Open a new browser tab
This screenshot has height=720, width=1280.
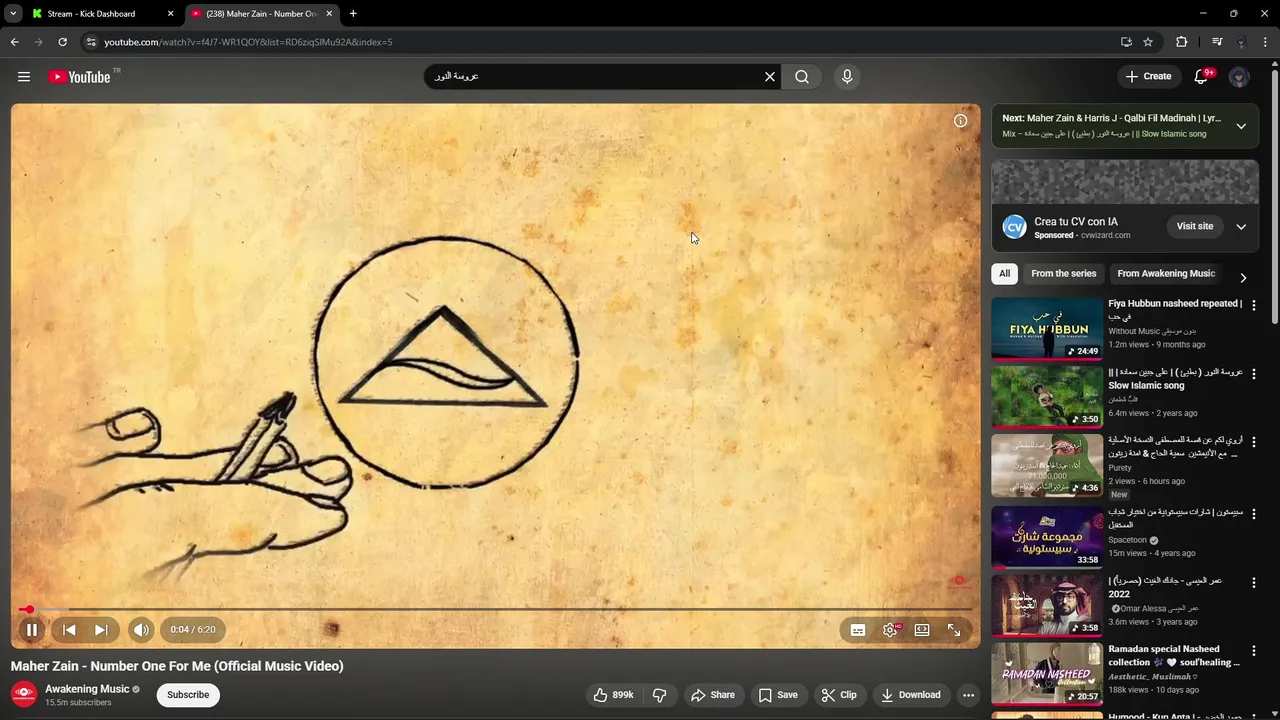coord(353,14)
